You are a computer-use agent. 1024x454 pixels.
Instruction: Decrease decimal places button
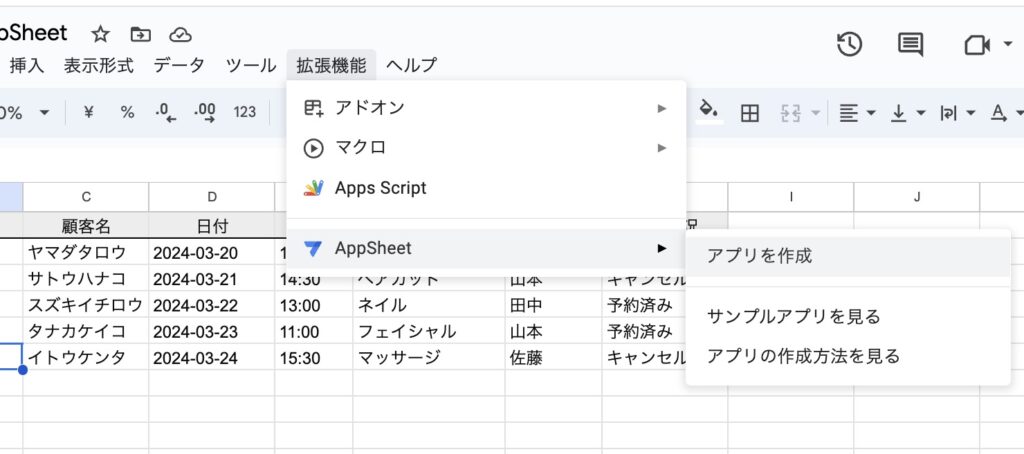click(166, 113)
